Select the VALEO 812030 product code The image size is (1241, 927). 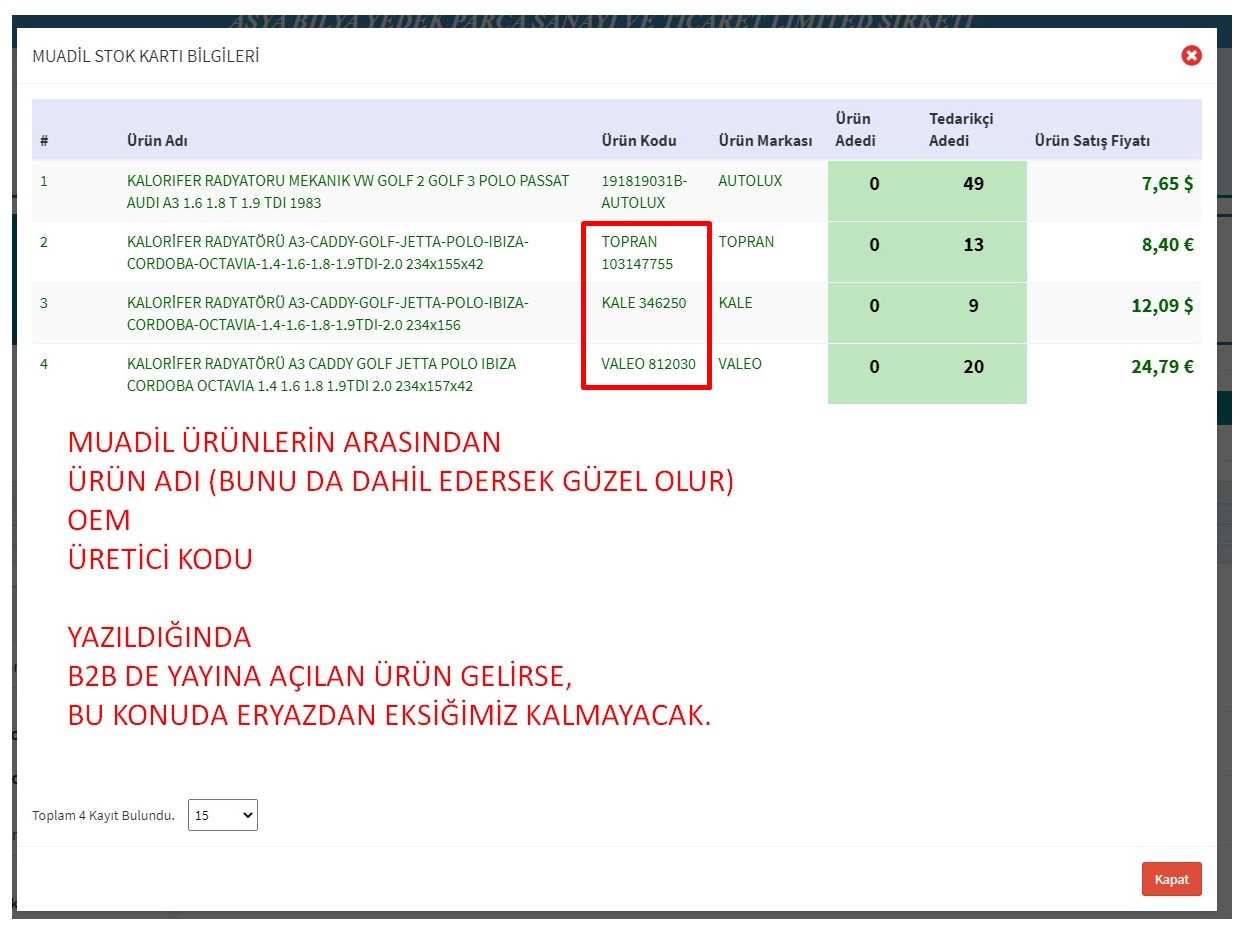[648, 364]
